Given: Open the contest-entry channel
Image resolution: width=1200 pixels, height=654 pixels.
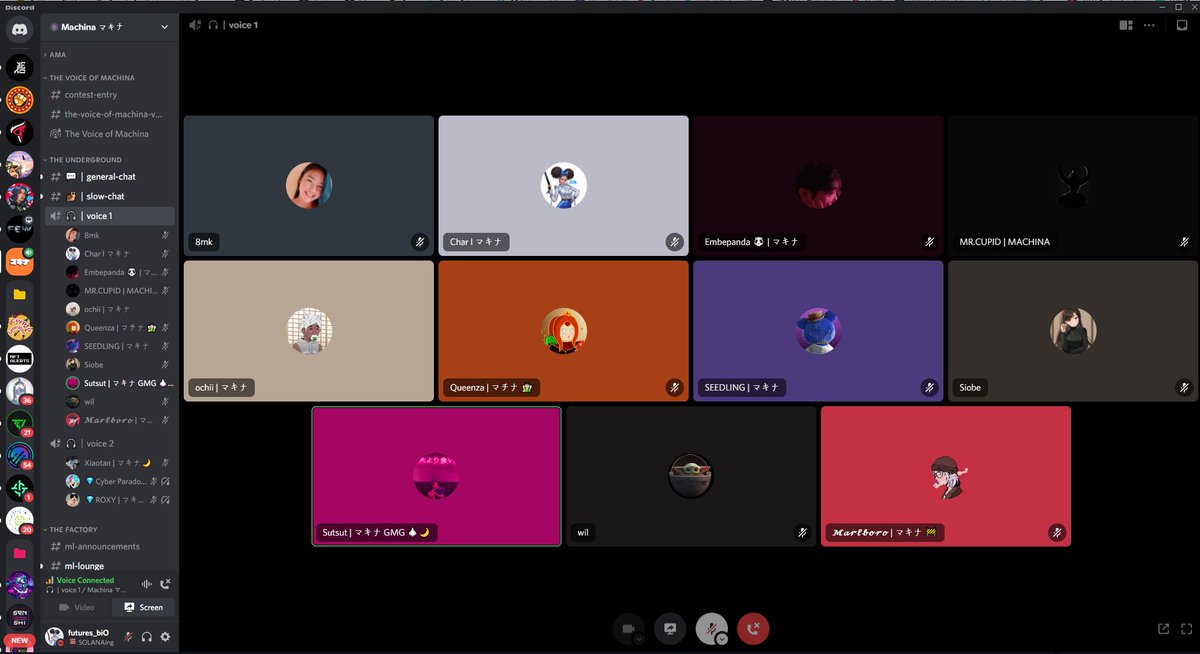Looking at the screenshot, I should (110, 95).
